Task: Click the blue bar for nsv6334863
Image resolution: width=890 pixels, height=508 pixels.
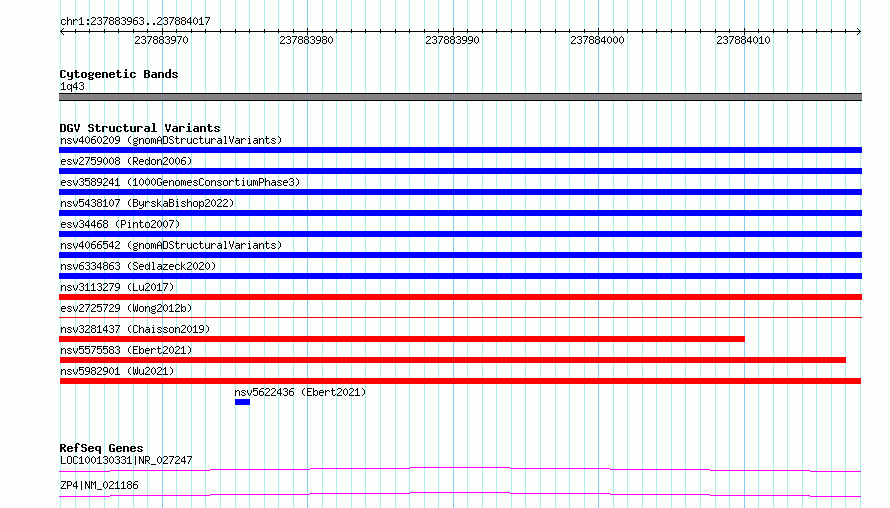Action: (460, 276)
